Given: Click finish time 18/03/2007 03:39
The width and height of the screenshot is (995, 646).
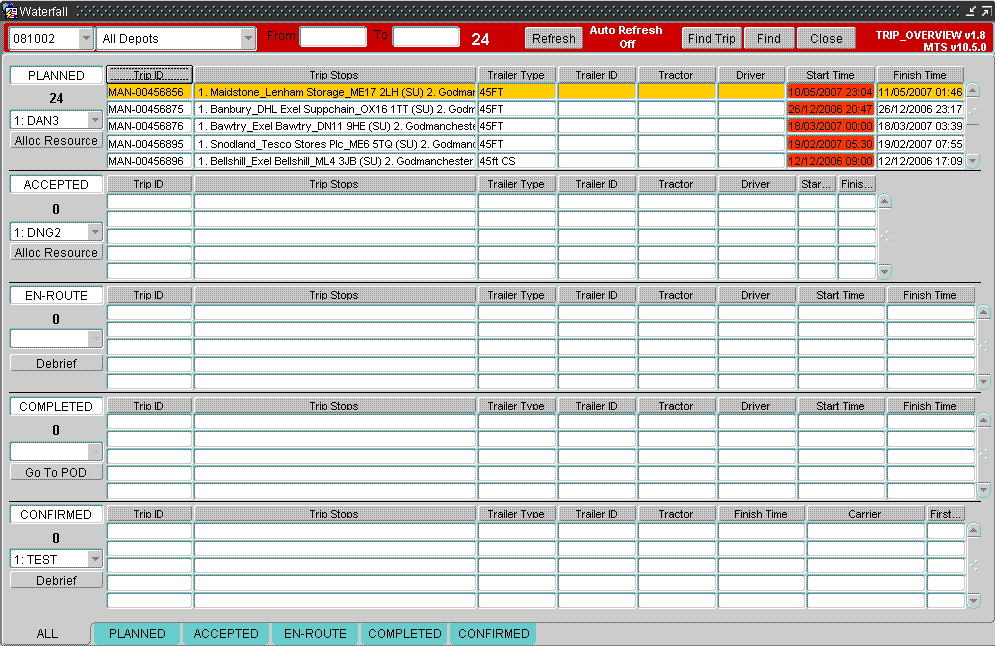Looking at the screenshot, I should tap(920, 126).
